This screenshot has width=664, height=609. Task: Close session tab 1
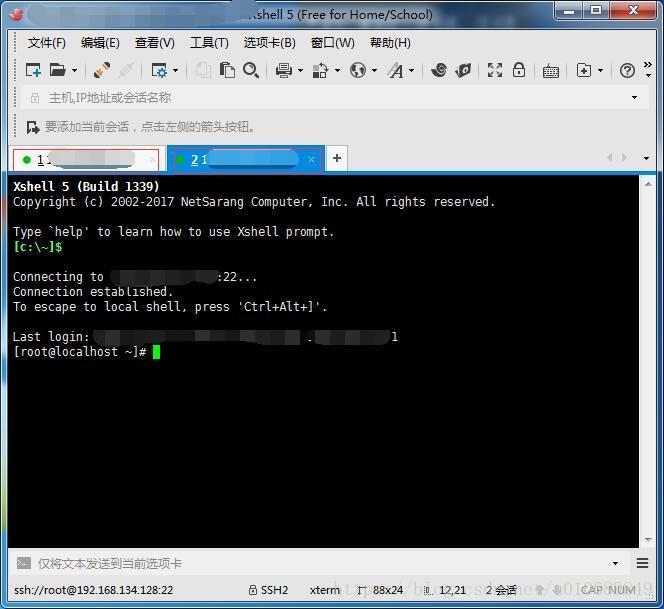[152, 160]
